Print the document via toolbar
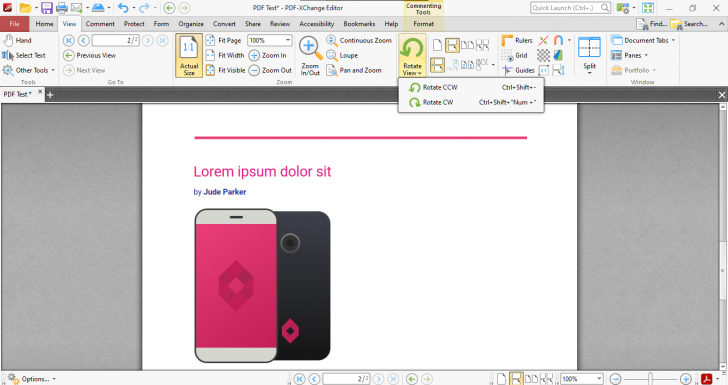 click(x=61, y=7)
